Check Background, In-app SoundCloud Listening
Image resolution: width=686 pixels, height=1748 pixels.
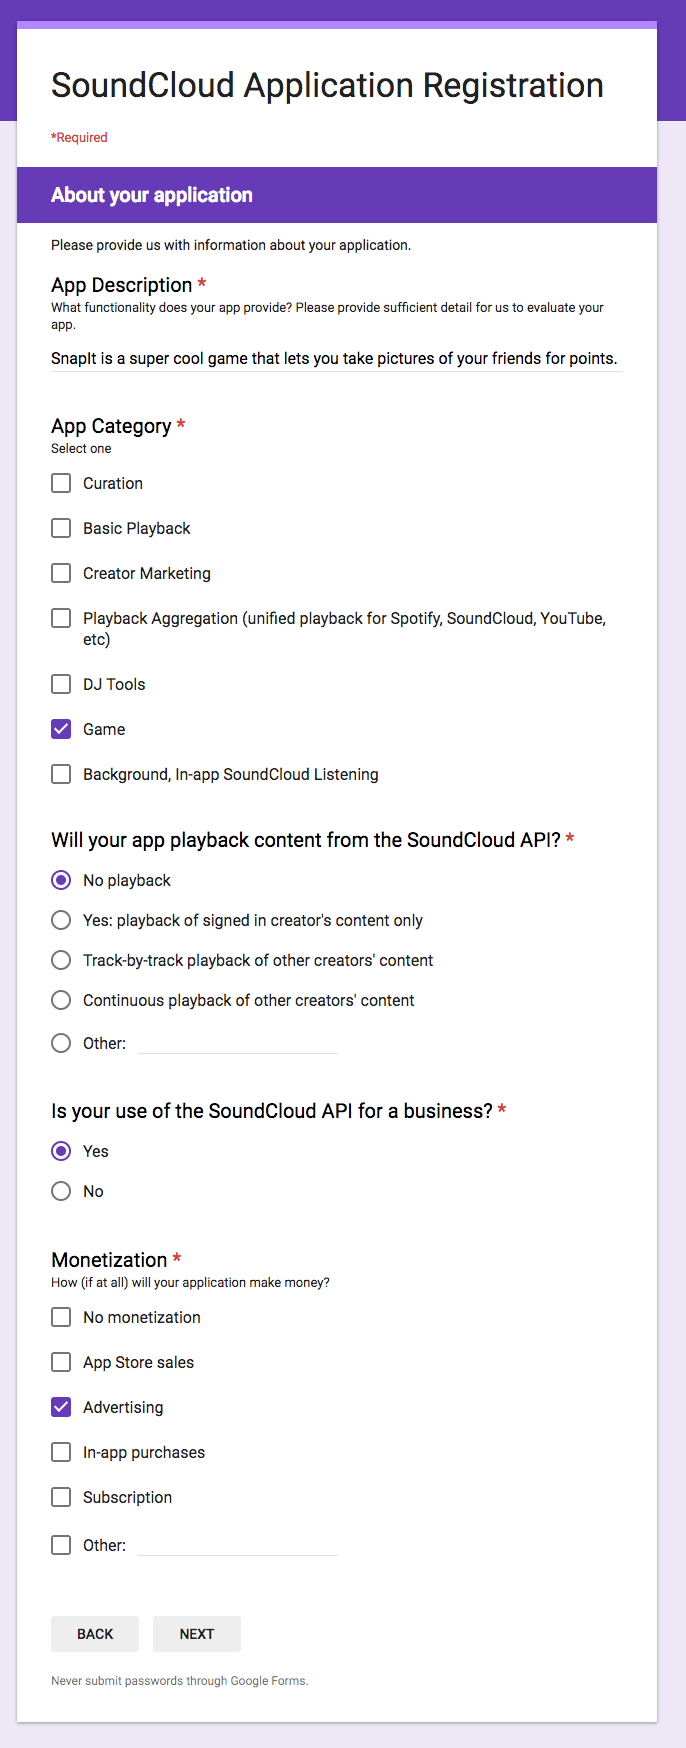(61, 774)
